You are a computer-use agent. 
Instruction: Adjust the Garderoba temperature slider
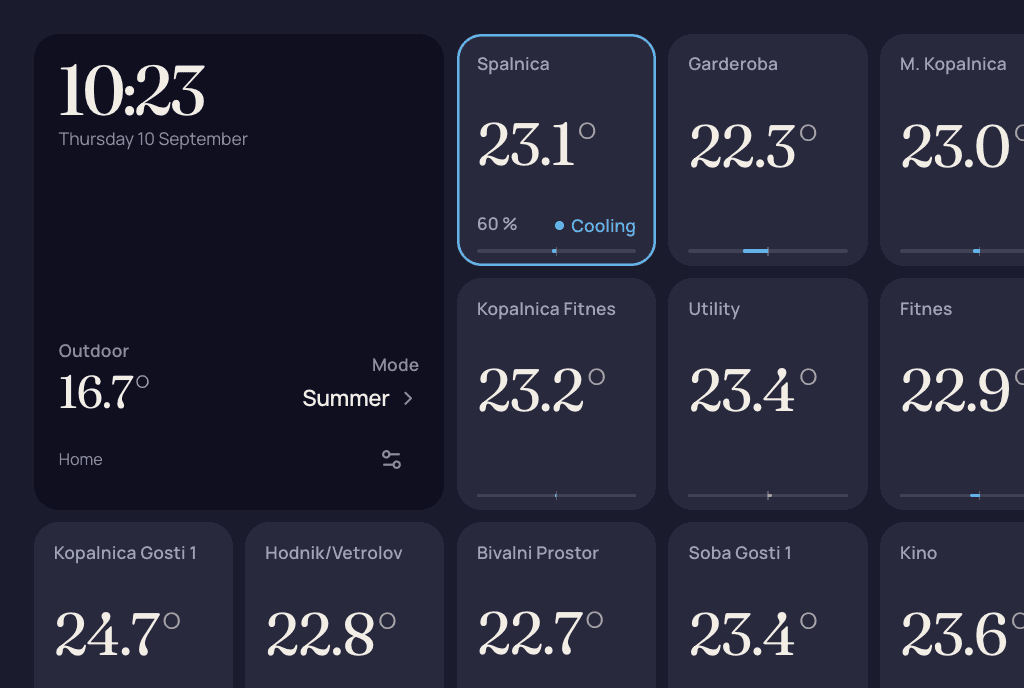click(x=768, y=251)
